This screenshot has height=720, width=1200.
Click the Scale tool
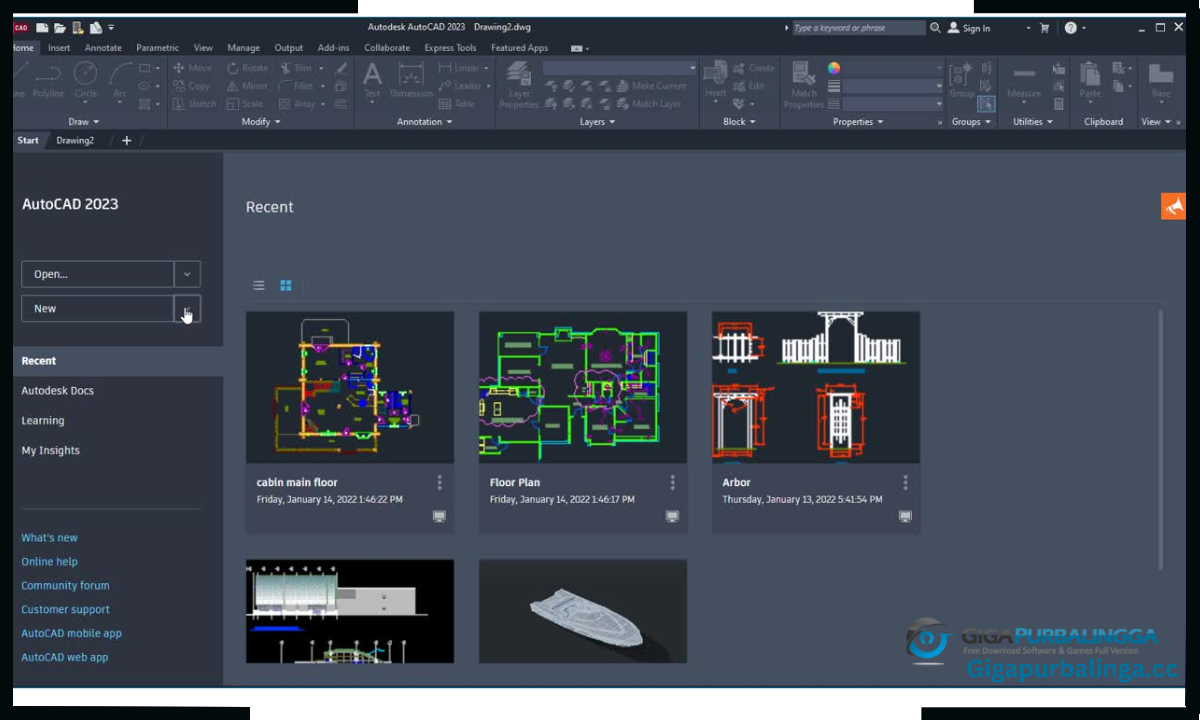tap(245, 104)
